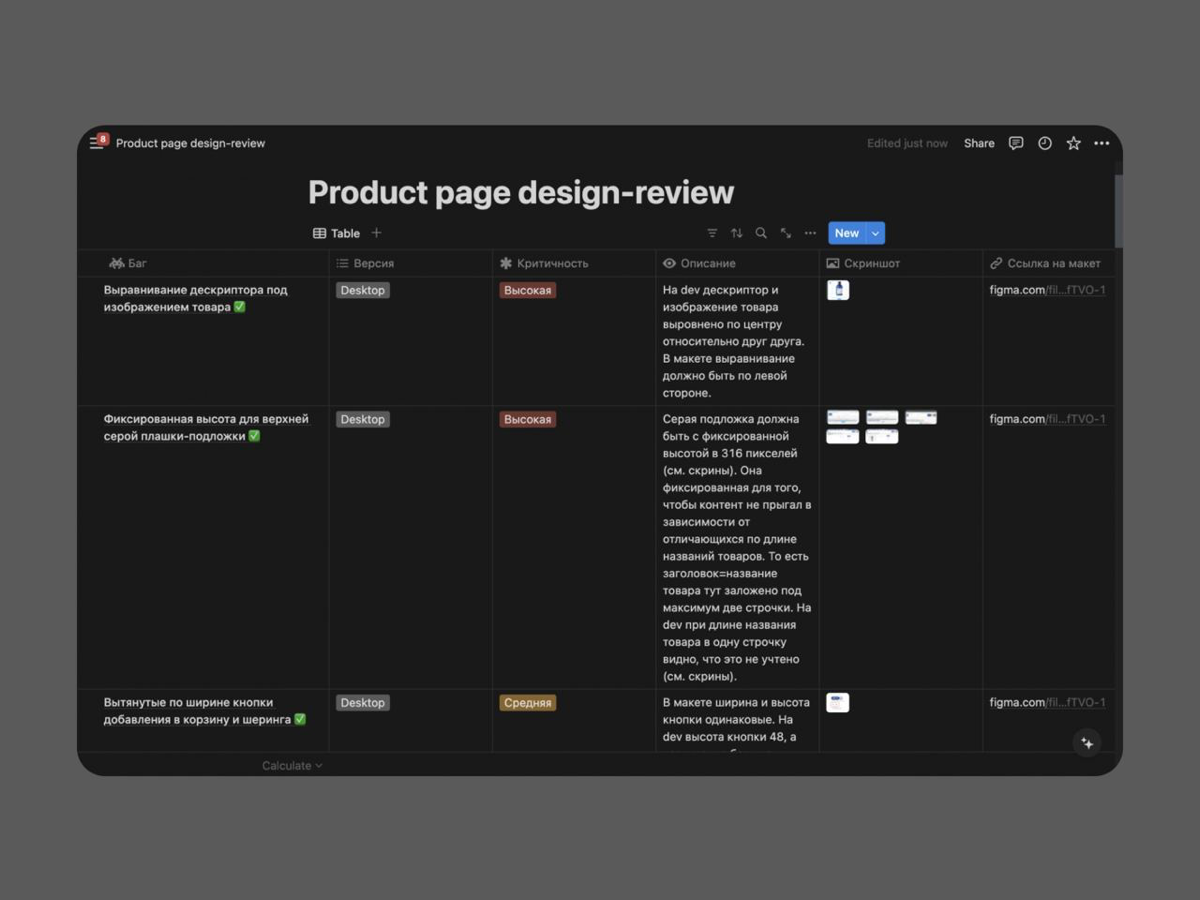The height and width of the screenshot is (900, 1200).
Task: Expand the New button dropdown arrow
Action: (x=875, y=233)
